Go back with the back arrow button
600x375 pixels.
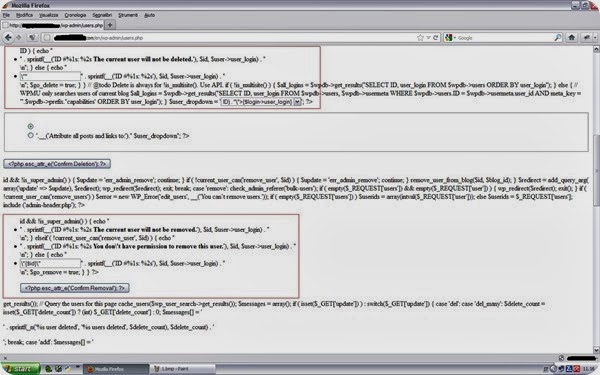pyautogui.click(x=8, y=38)
